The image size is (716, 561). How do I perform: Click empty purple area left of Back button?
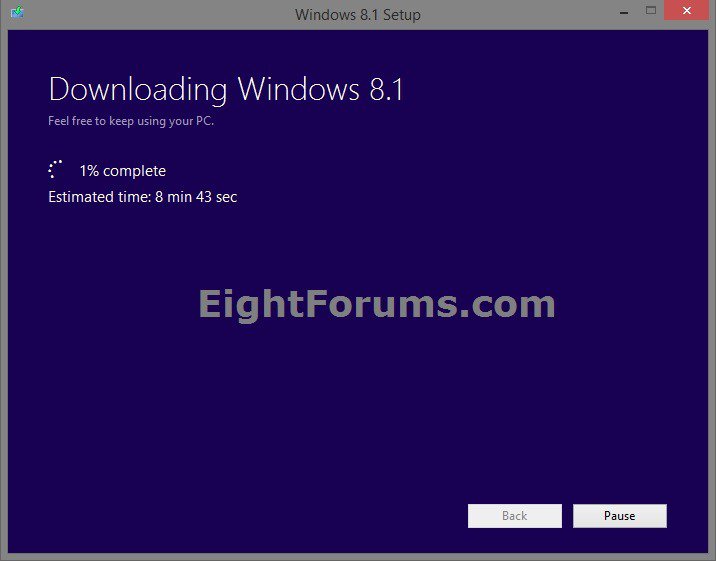coord(250,516)
